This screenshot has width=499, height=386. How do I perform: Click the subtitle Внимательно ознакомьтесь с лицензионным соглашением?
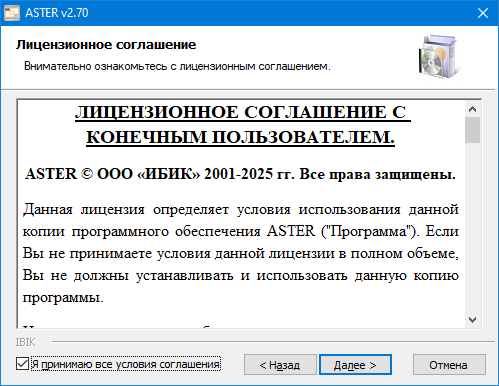click(x=177, y=66)
